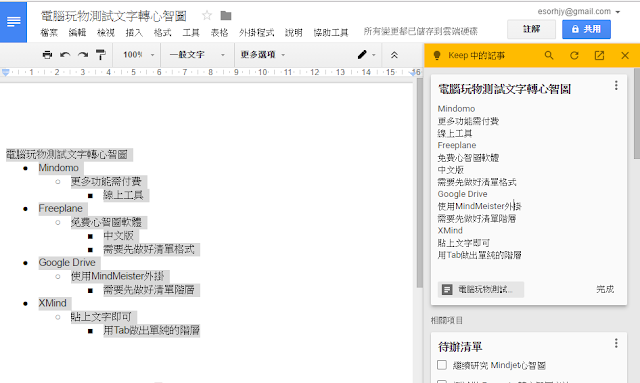Viewport: 640px width, 383px height.
Task: Redo with the redo arrow
Action: click(x=83, y=55)
